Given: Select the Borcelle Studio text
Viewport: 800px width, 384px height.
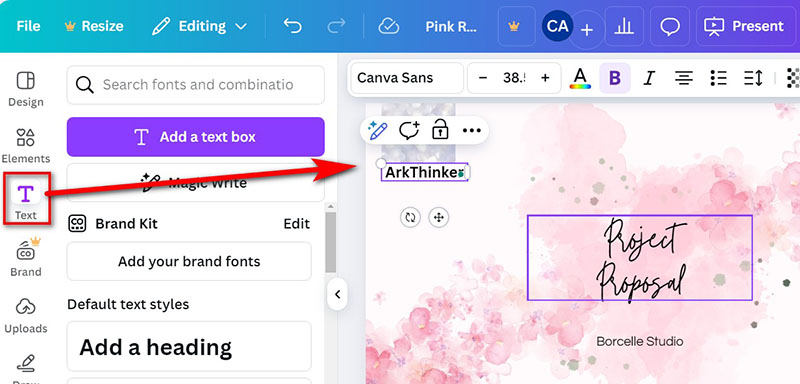Looking at the screenshot, I should pyautogui.click(x=640, y=341).
